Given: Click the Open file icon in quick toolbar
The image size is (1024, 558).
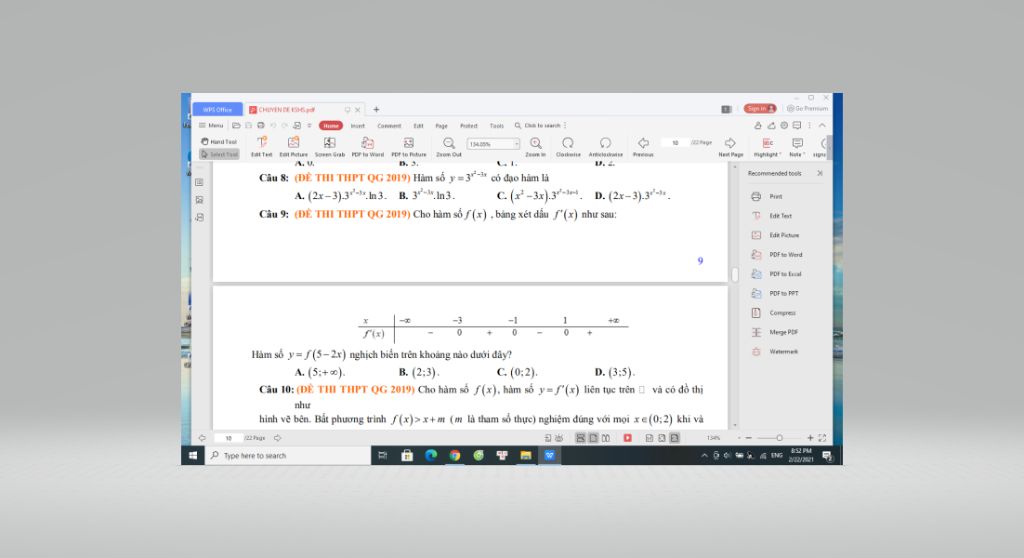Looking at the screenshot, I should [x=236, y=125].
